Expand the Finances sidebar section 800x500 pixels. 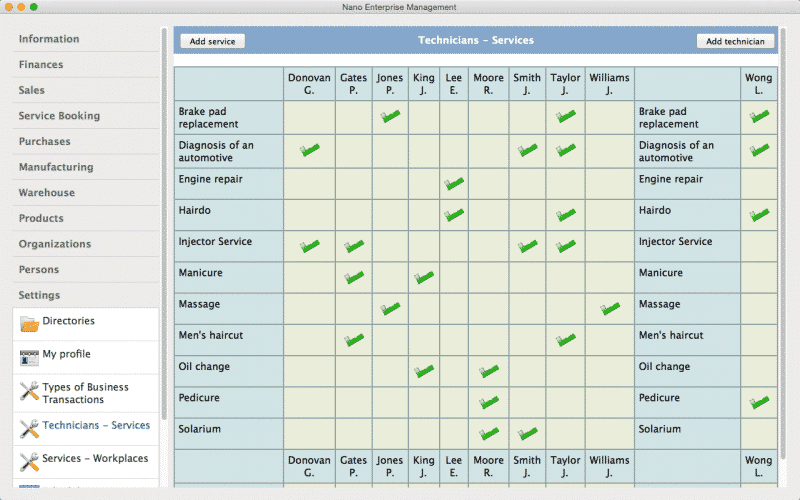41,65
